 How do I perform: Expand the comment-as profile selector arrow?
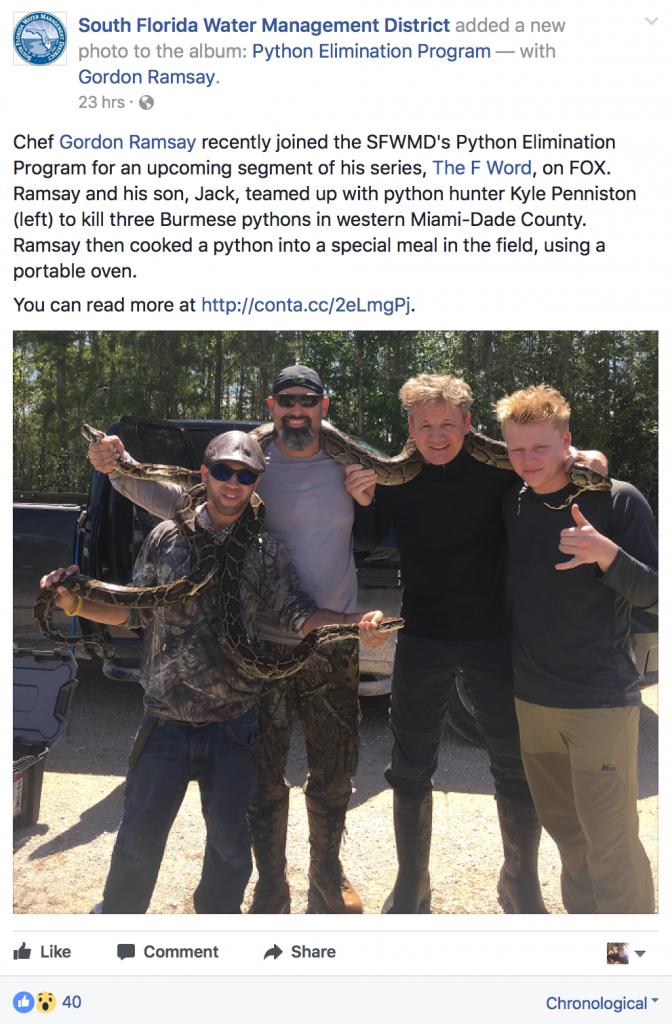(x=640, y=953)
